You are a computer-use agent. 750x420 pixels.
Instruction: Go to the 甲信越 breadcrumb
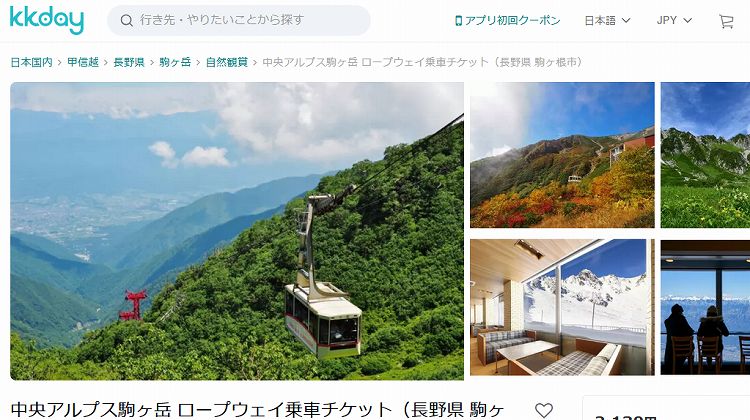pyautogui.click(x=83, y=62)
